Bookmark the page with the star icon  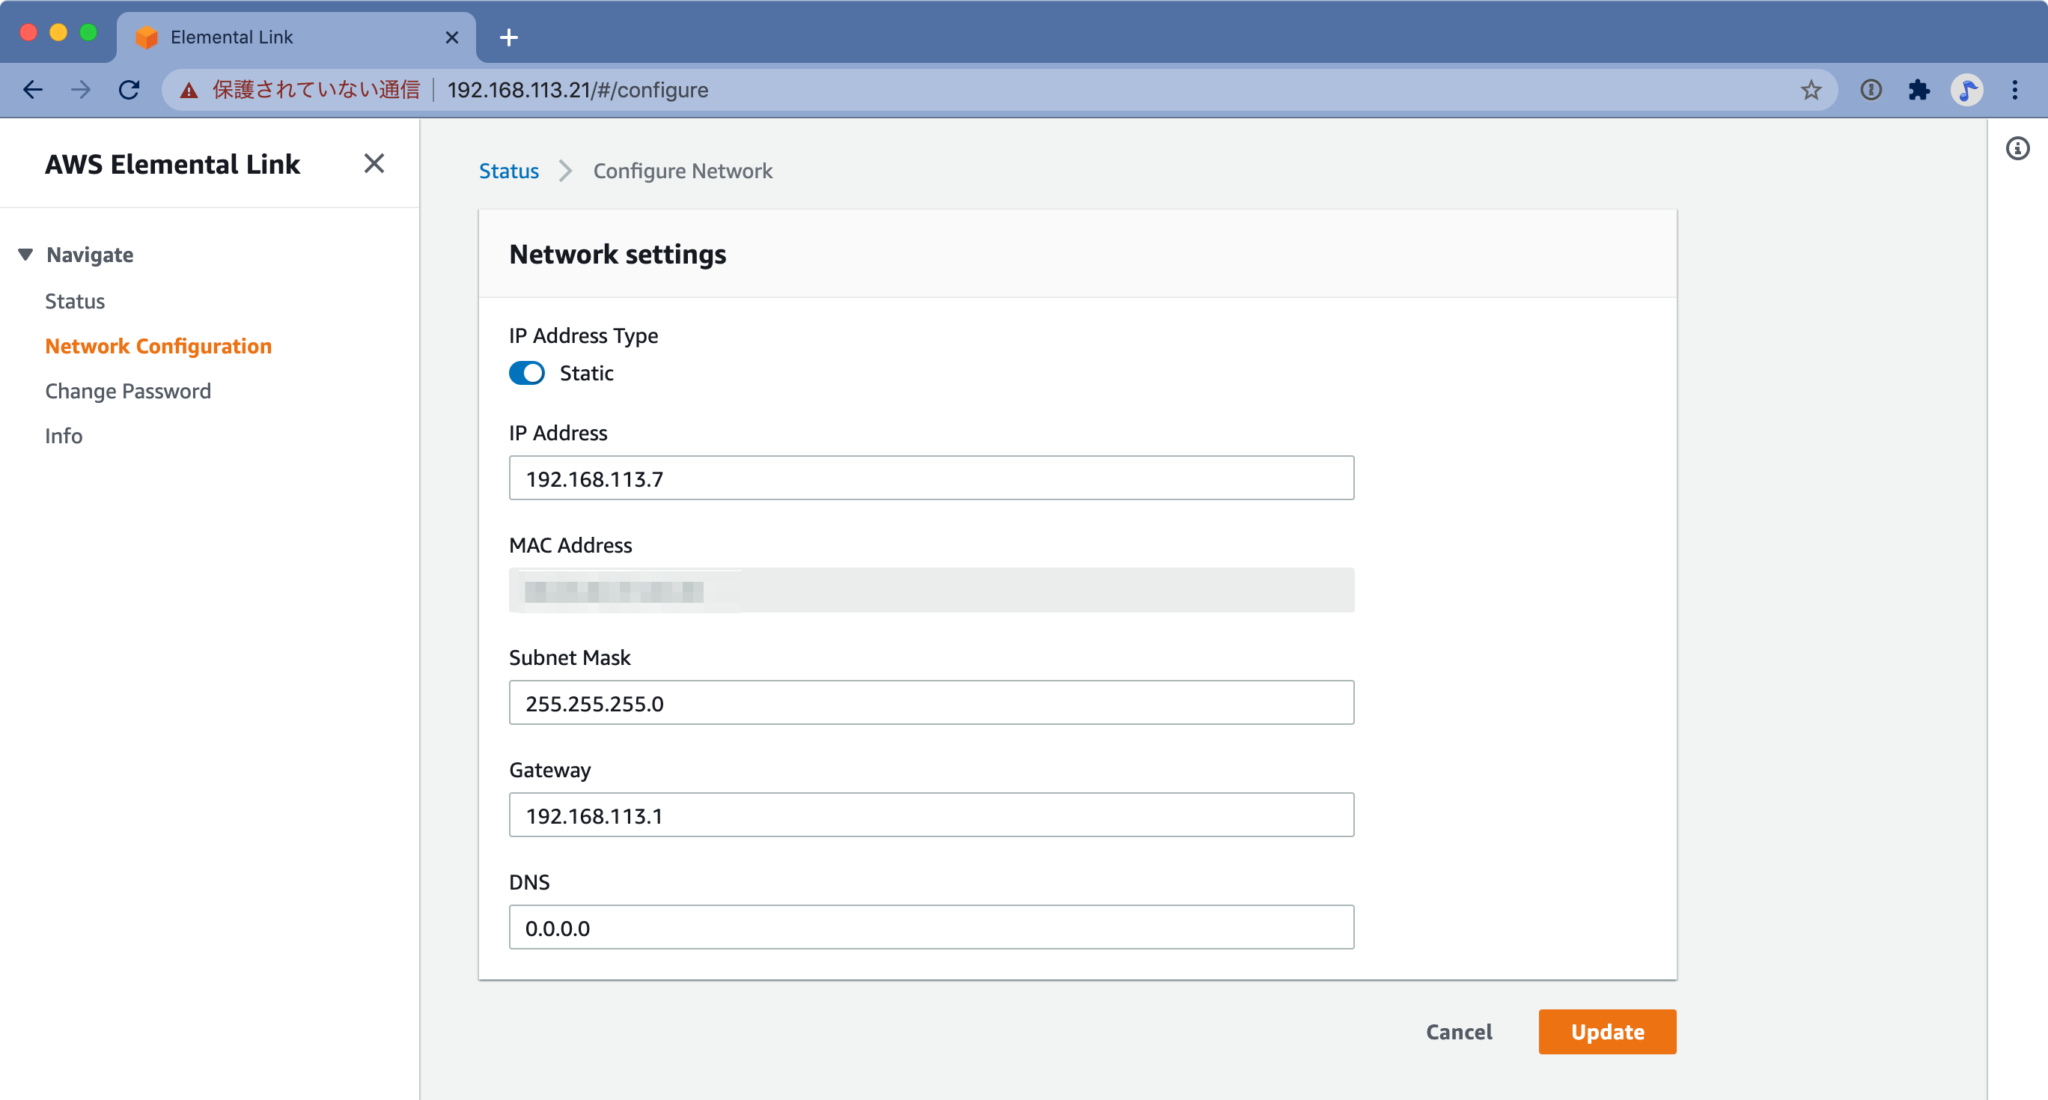(1810, 90)
